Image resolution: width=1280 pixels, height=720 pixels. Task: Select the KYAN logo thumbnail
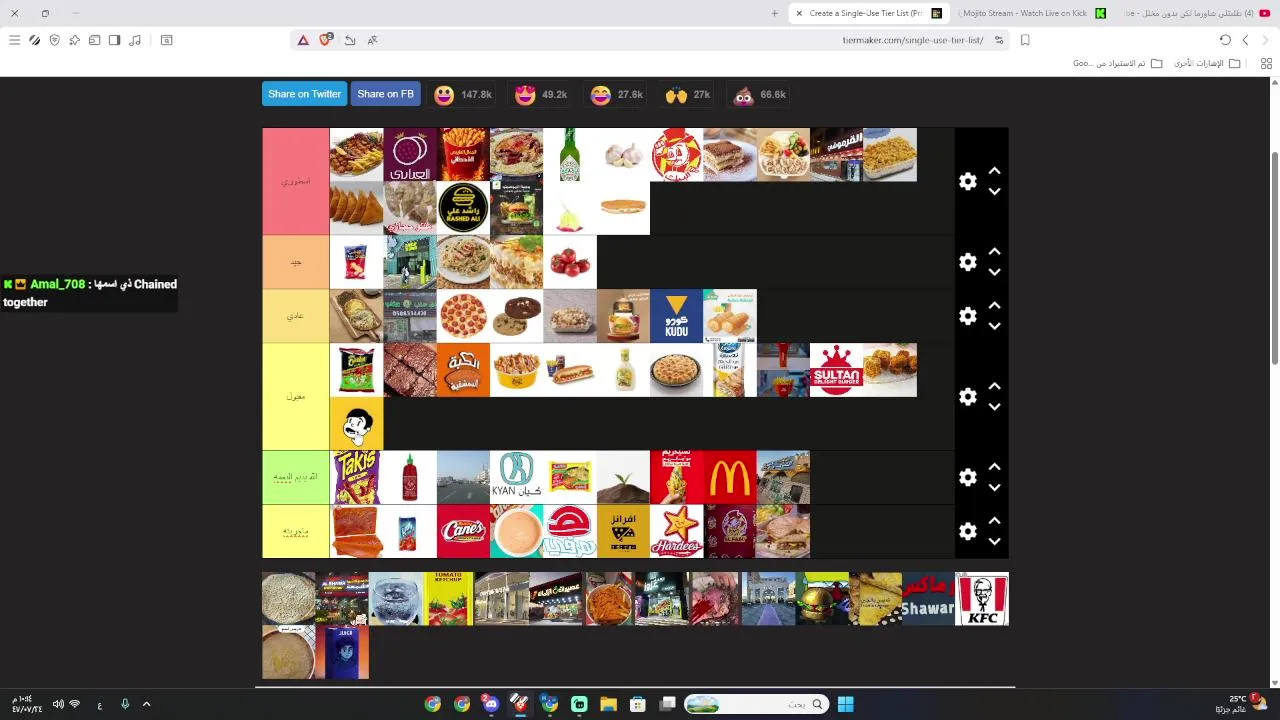[516, 477]
